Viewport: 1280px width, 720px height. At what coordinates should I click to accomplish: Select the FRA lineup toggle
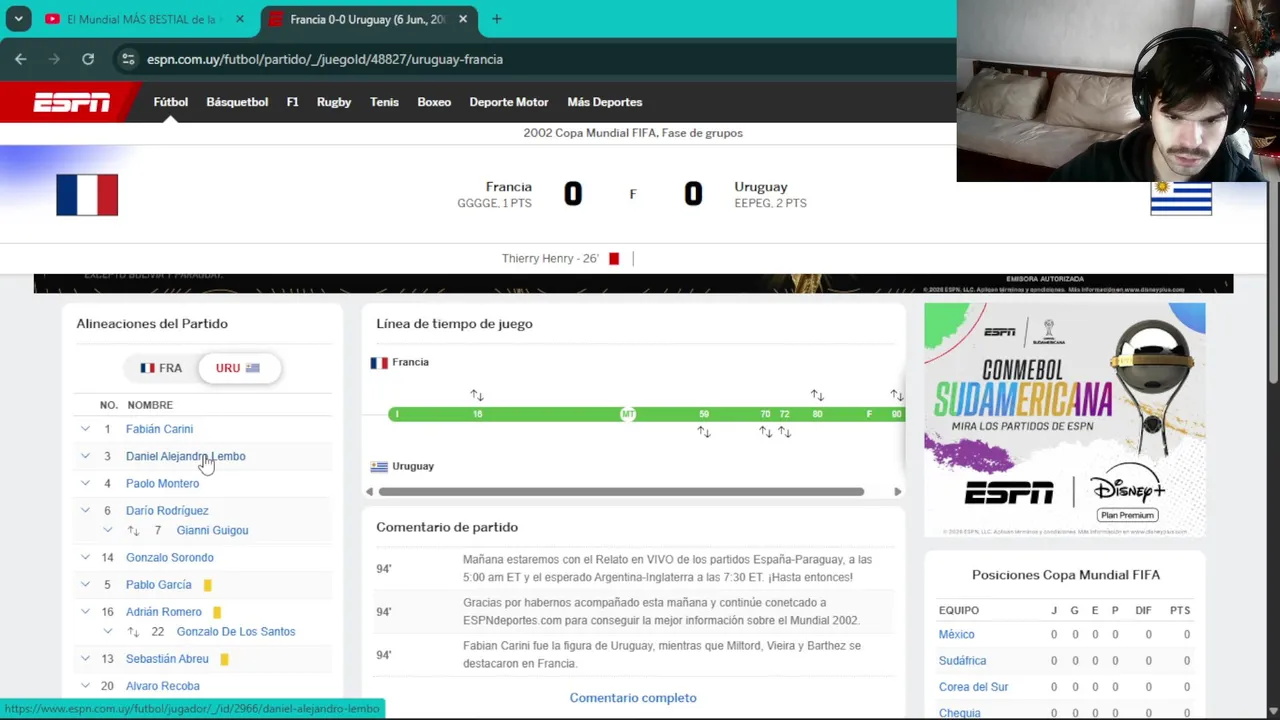(x=161, y=368)
